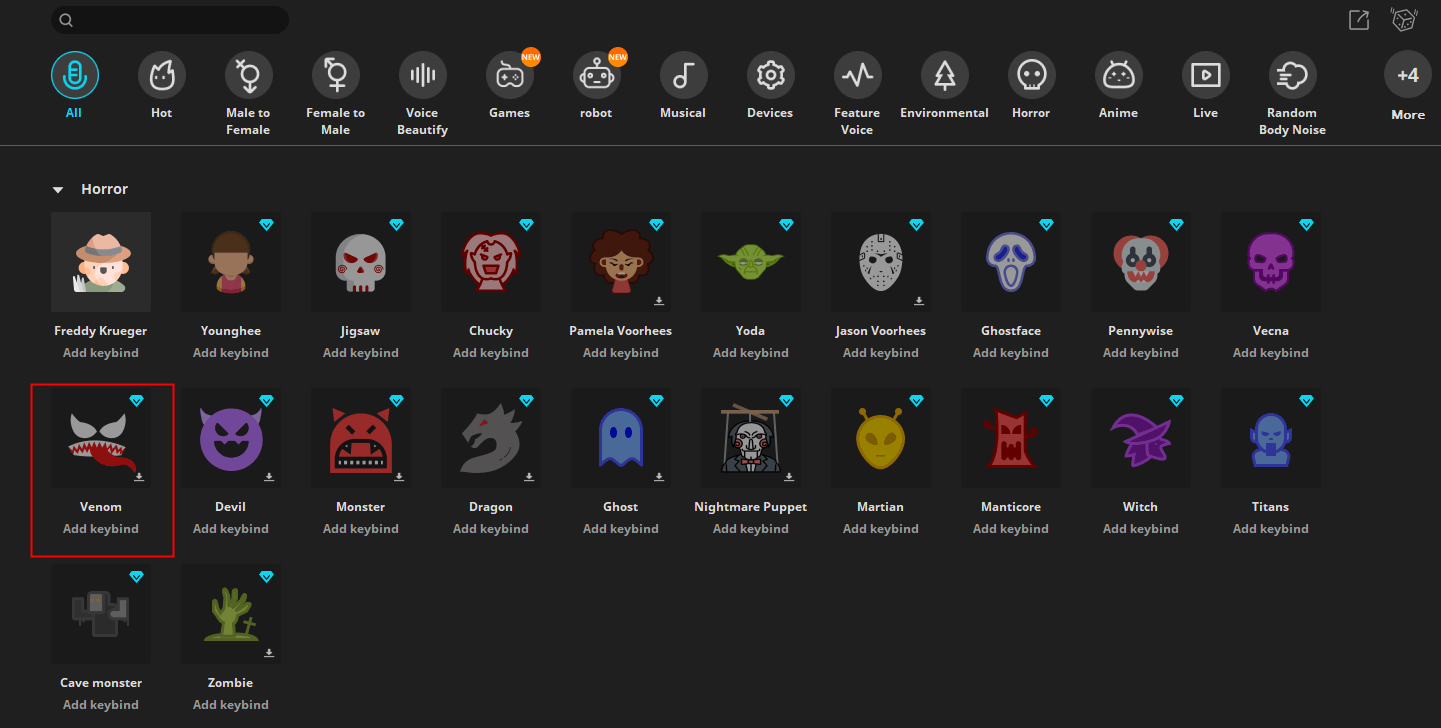1441x728 pixels.
Task: Add keybind for Nightmare Puppet
Action: click(x=751, y=529)
